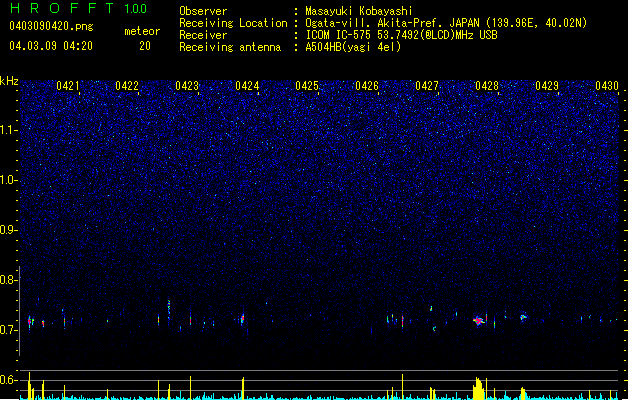629x400 pixels.
Task: Click the tall vertical echo streak near 0423
Action: pyautogui.click(x=169, y=311)
